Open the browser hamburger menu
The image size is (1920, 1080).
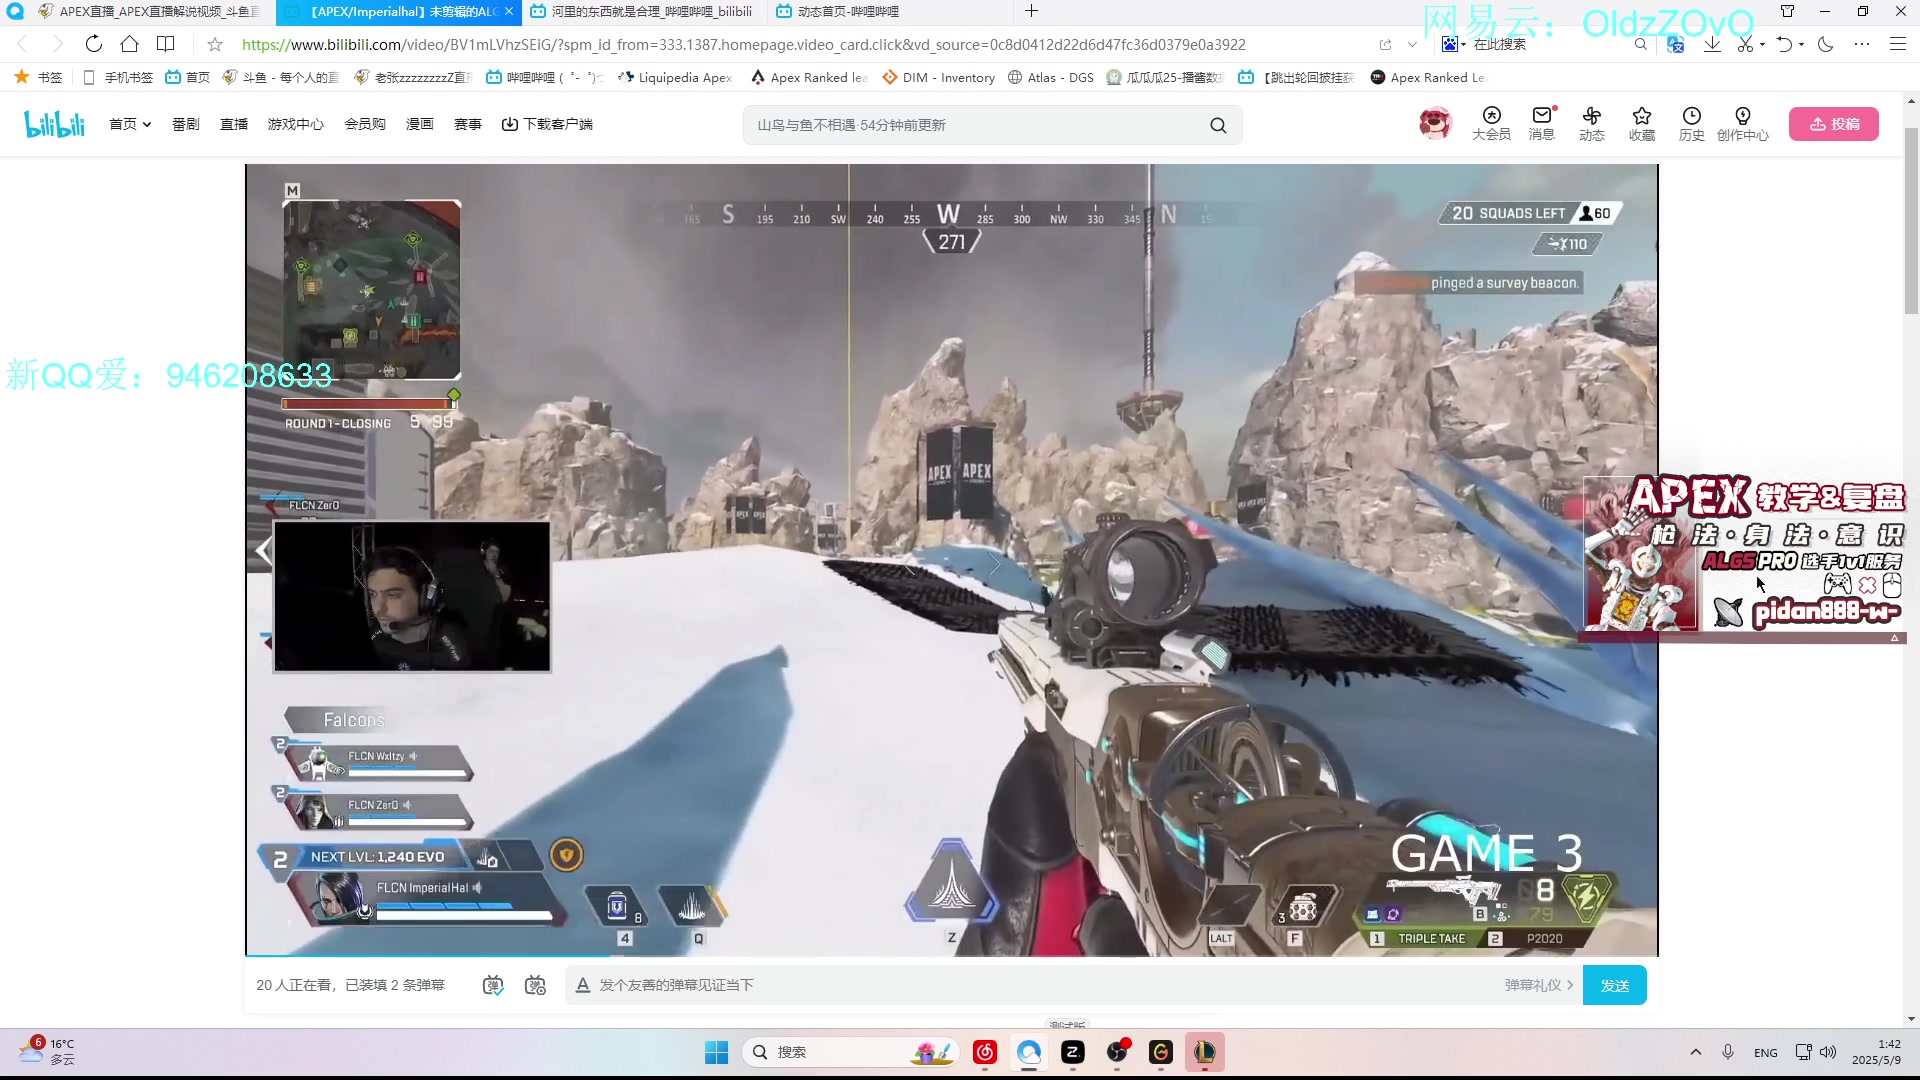click(x=1897, y=44)
